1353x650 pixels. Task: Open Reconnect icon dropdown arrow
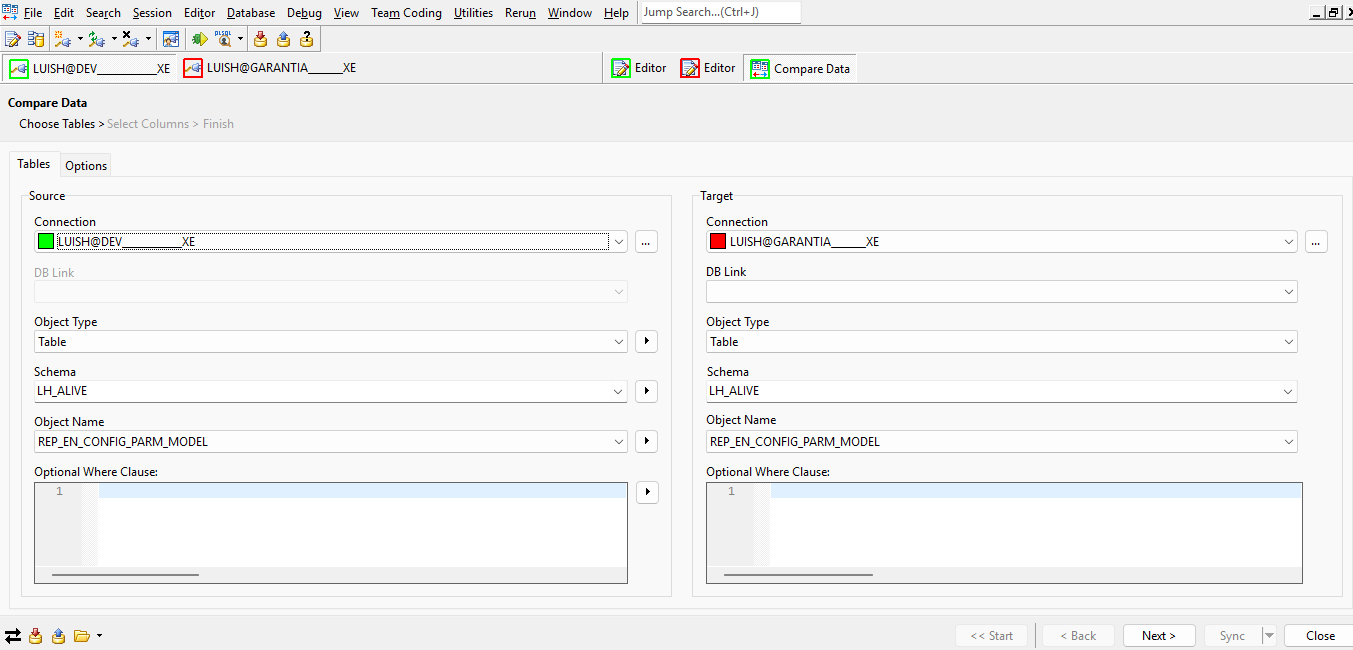pyautogui.click(x=114, y=39)
